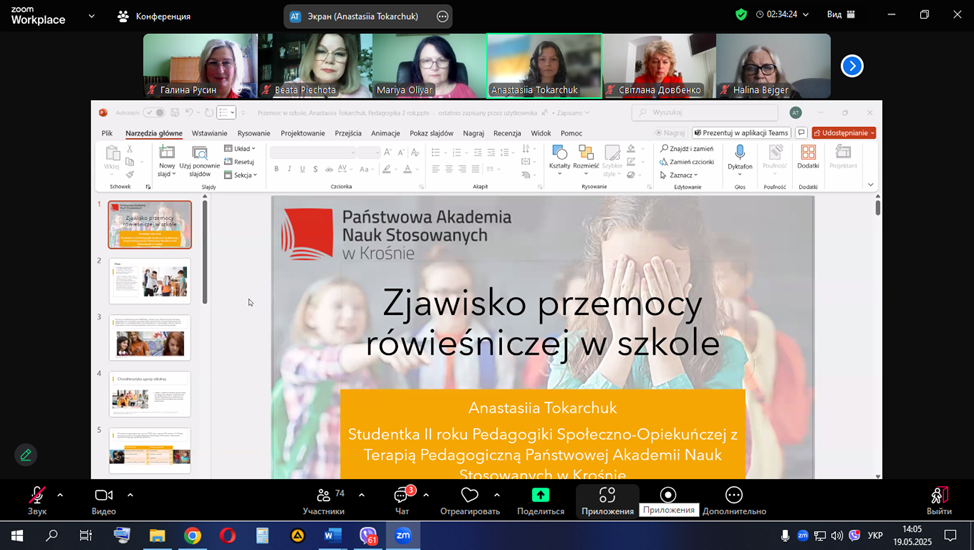The width and height of the screenshot is (974, 550).
Task: Open the Приложения apps button
Action: click(607, 497)
